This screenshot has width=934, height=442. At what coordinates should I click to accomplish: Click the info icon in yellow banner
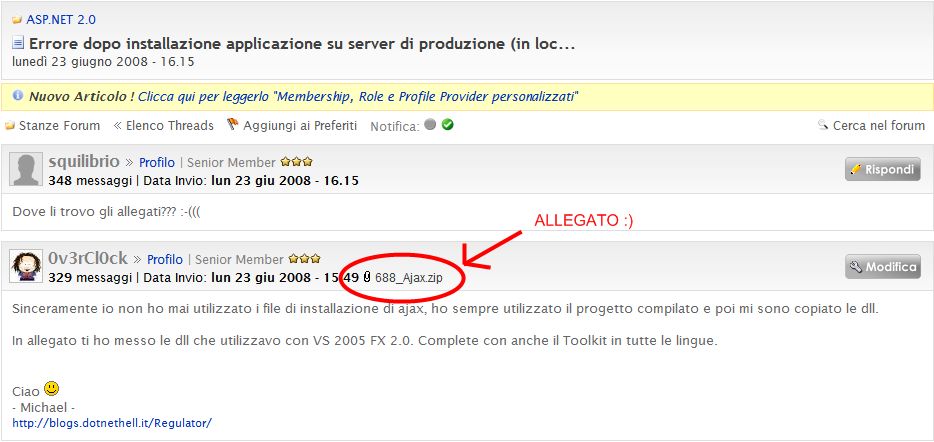click(x=18, y=95)
